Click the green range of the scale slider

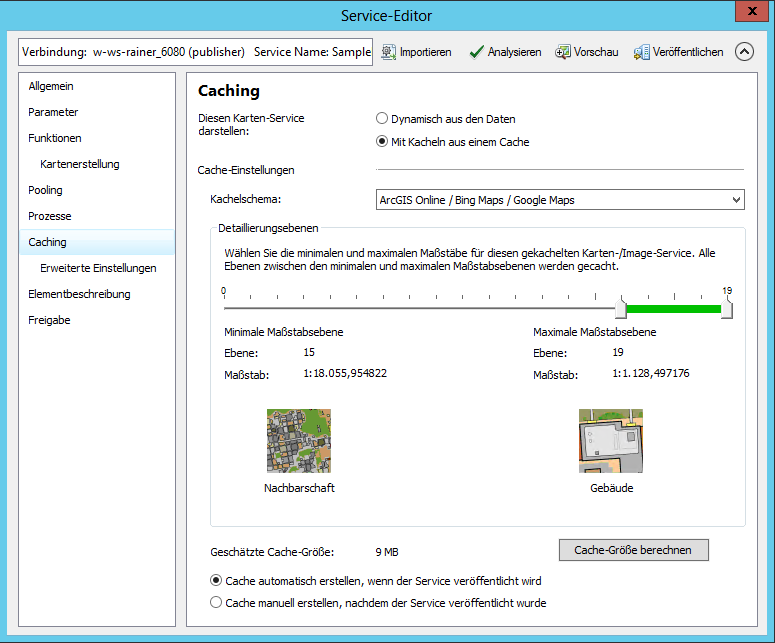(674, 309)
